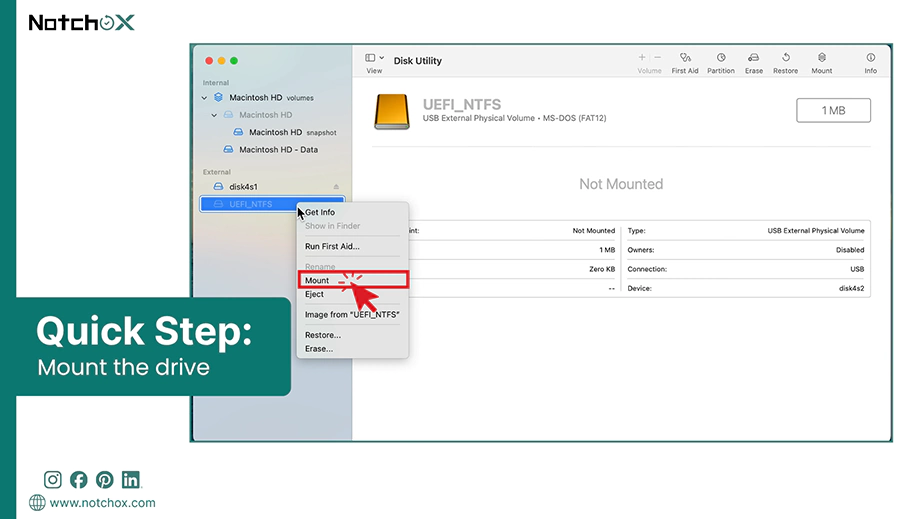This screenshot has height=519, width=922.
Task: Open the Partition tool in toolbar
Action: click(720, 58)
